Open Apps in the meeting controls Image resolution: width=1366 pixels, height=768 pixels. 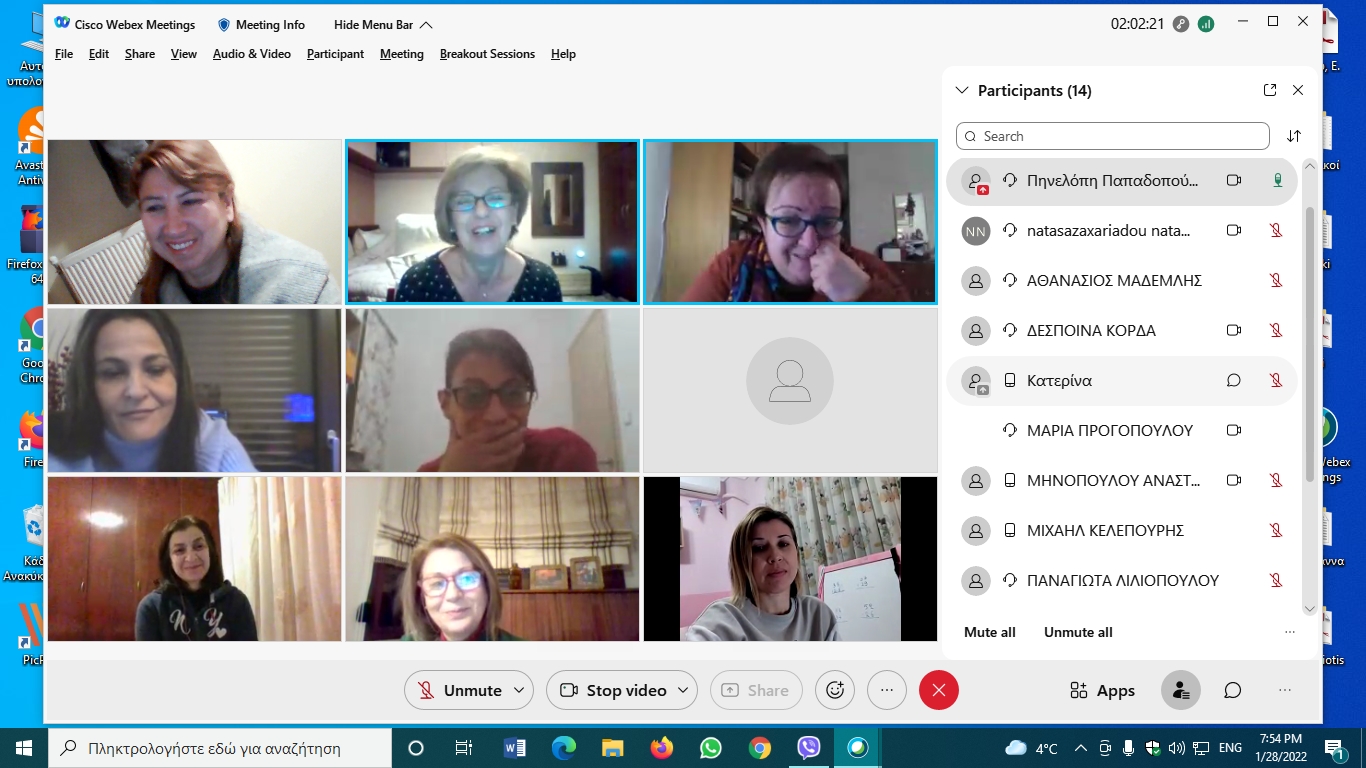(x=1102, y=690)
